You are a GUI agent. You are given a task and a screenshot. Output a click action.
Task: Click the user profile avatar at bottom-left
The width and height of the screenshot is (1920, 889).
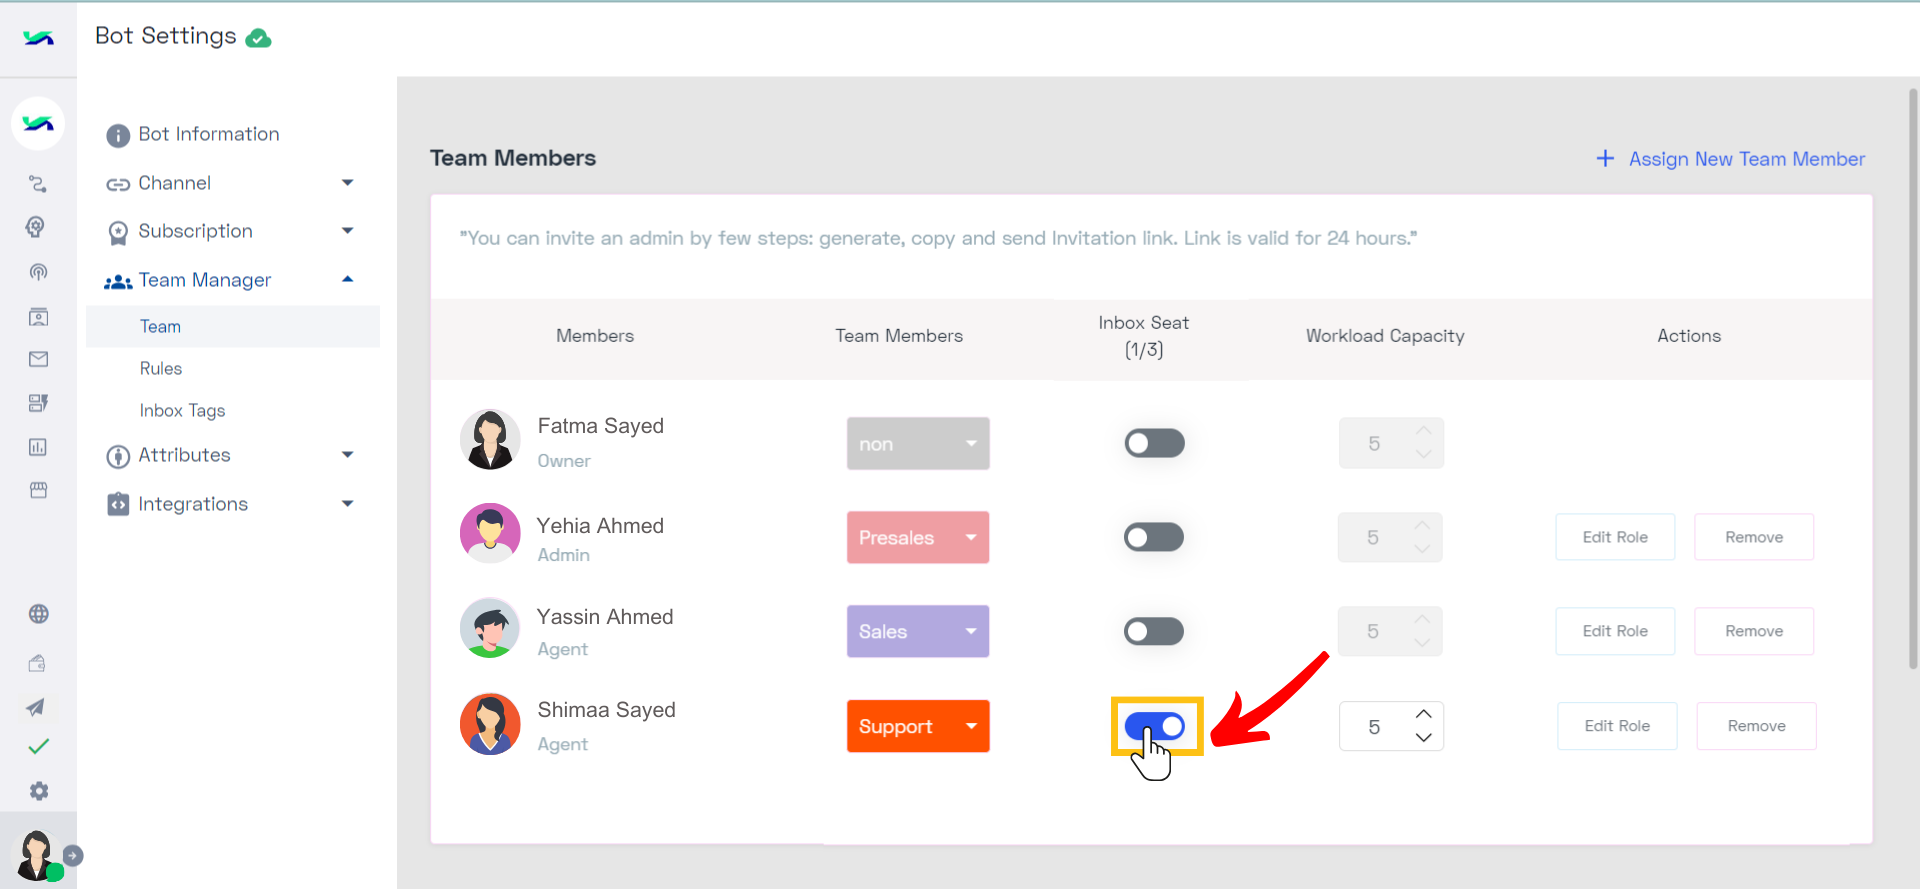36,855
